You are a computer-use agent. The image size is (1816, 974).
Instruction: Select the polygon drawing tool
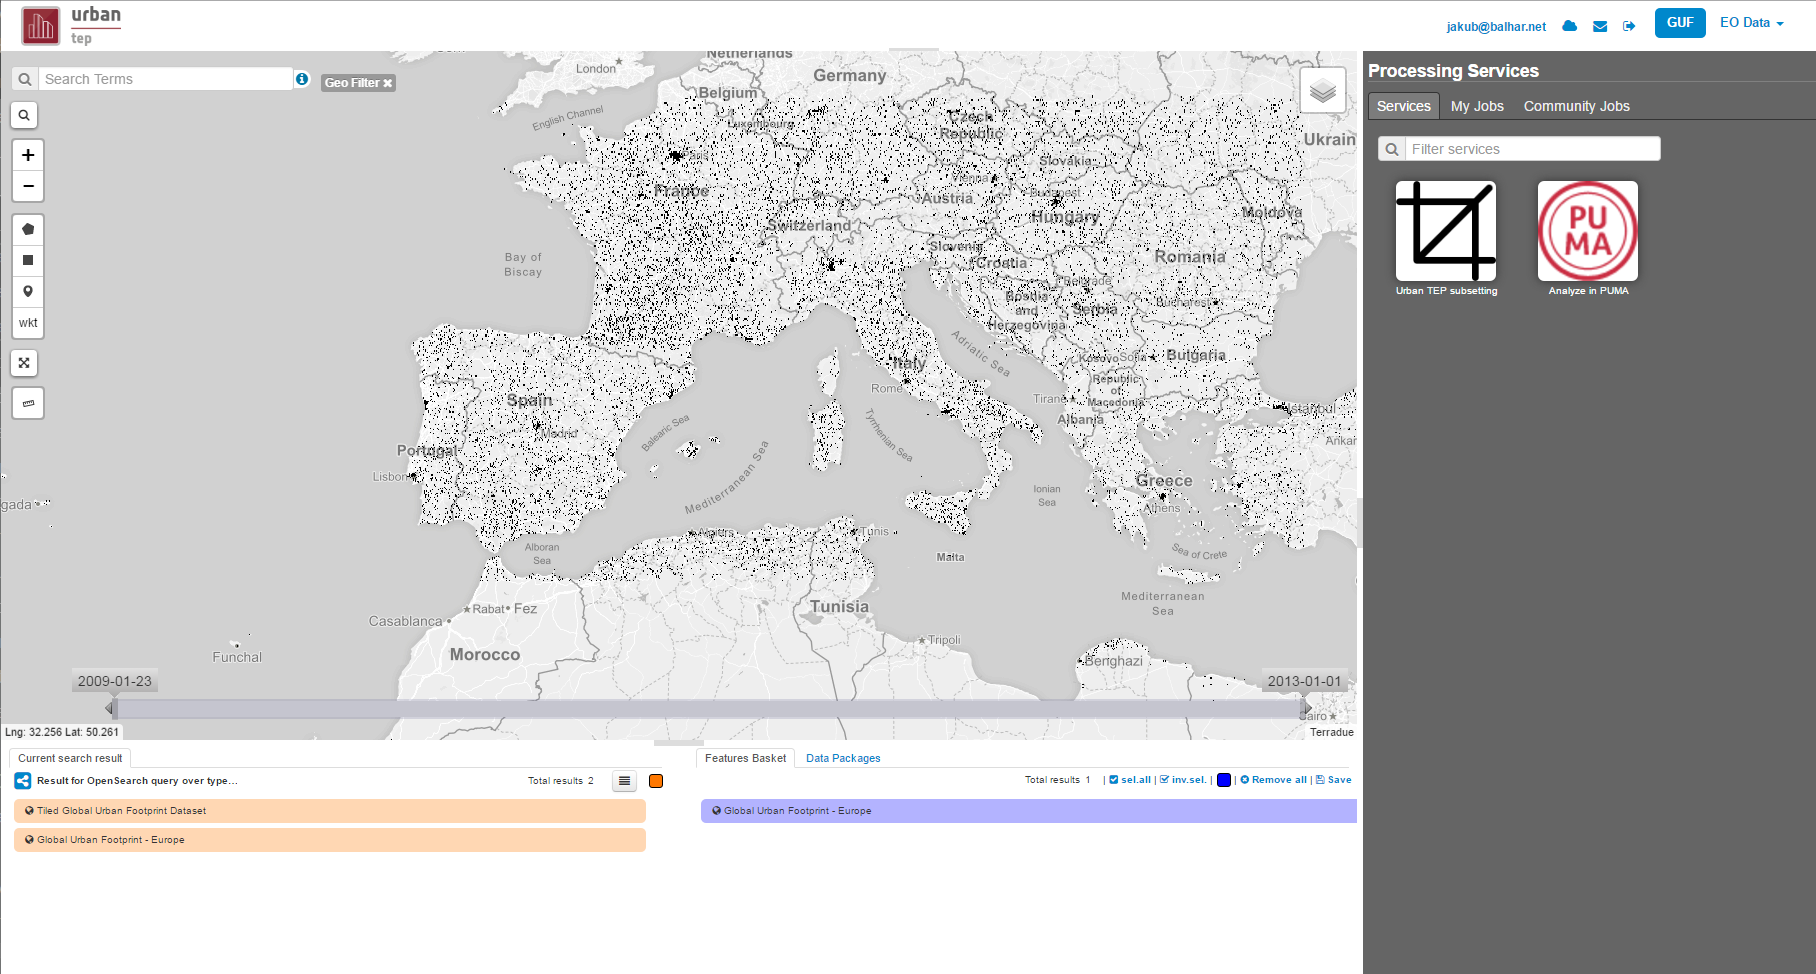28,229
